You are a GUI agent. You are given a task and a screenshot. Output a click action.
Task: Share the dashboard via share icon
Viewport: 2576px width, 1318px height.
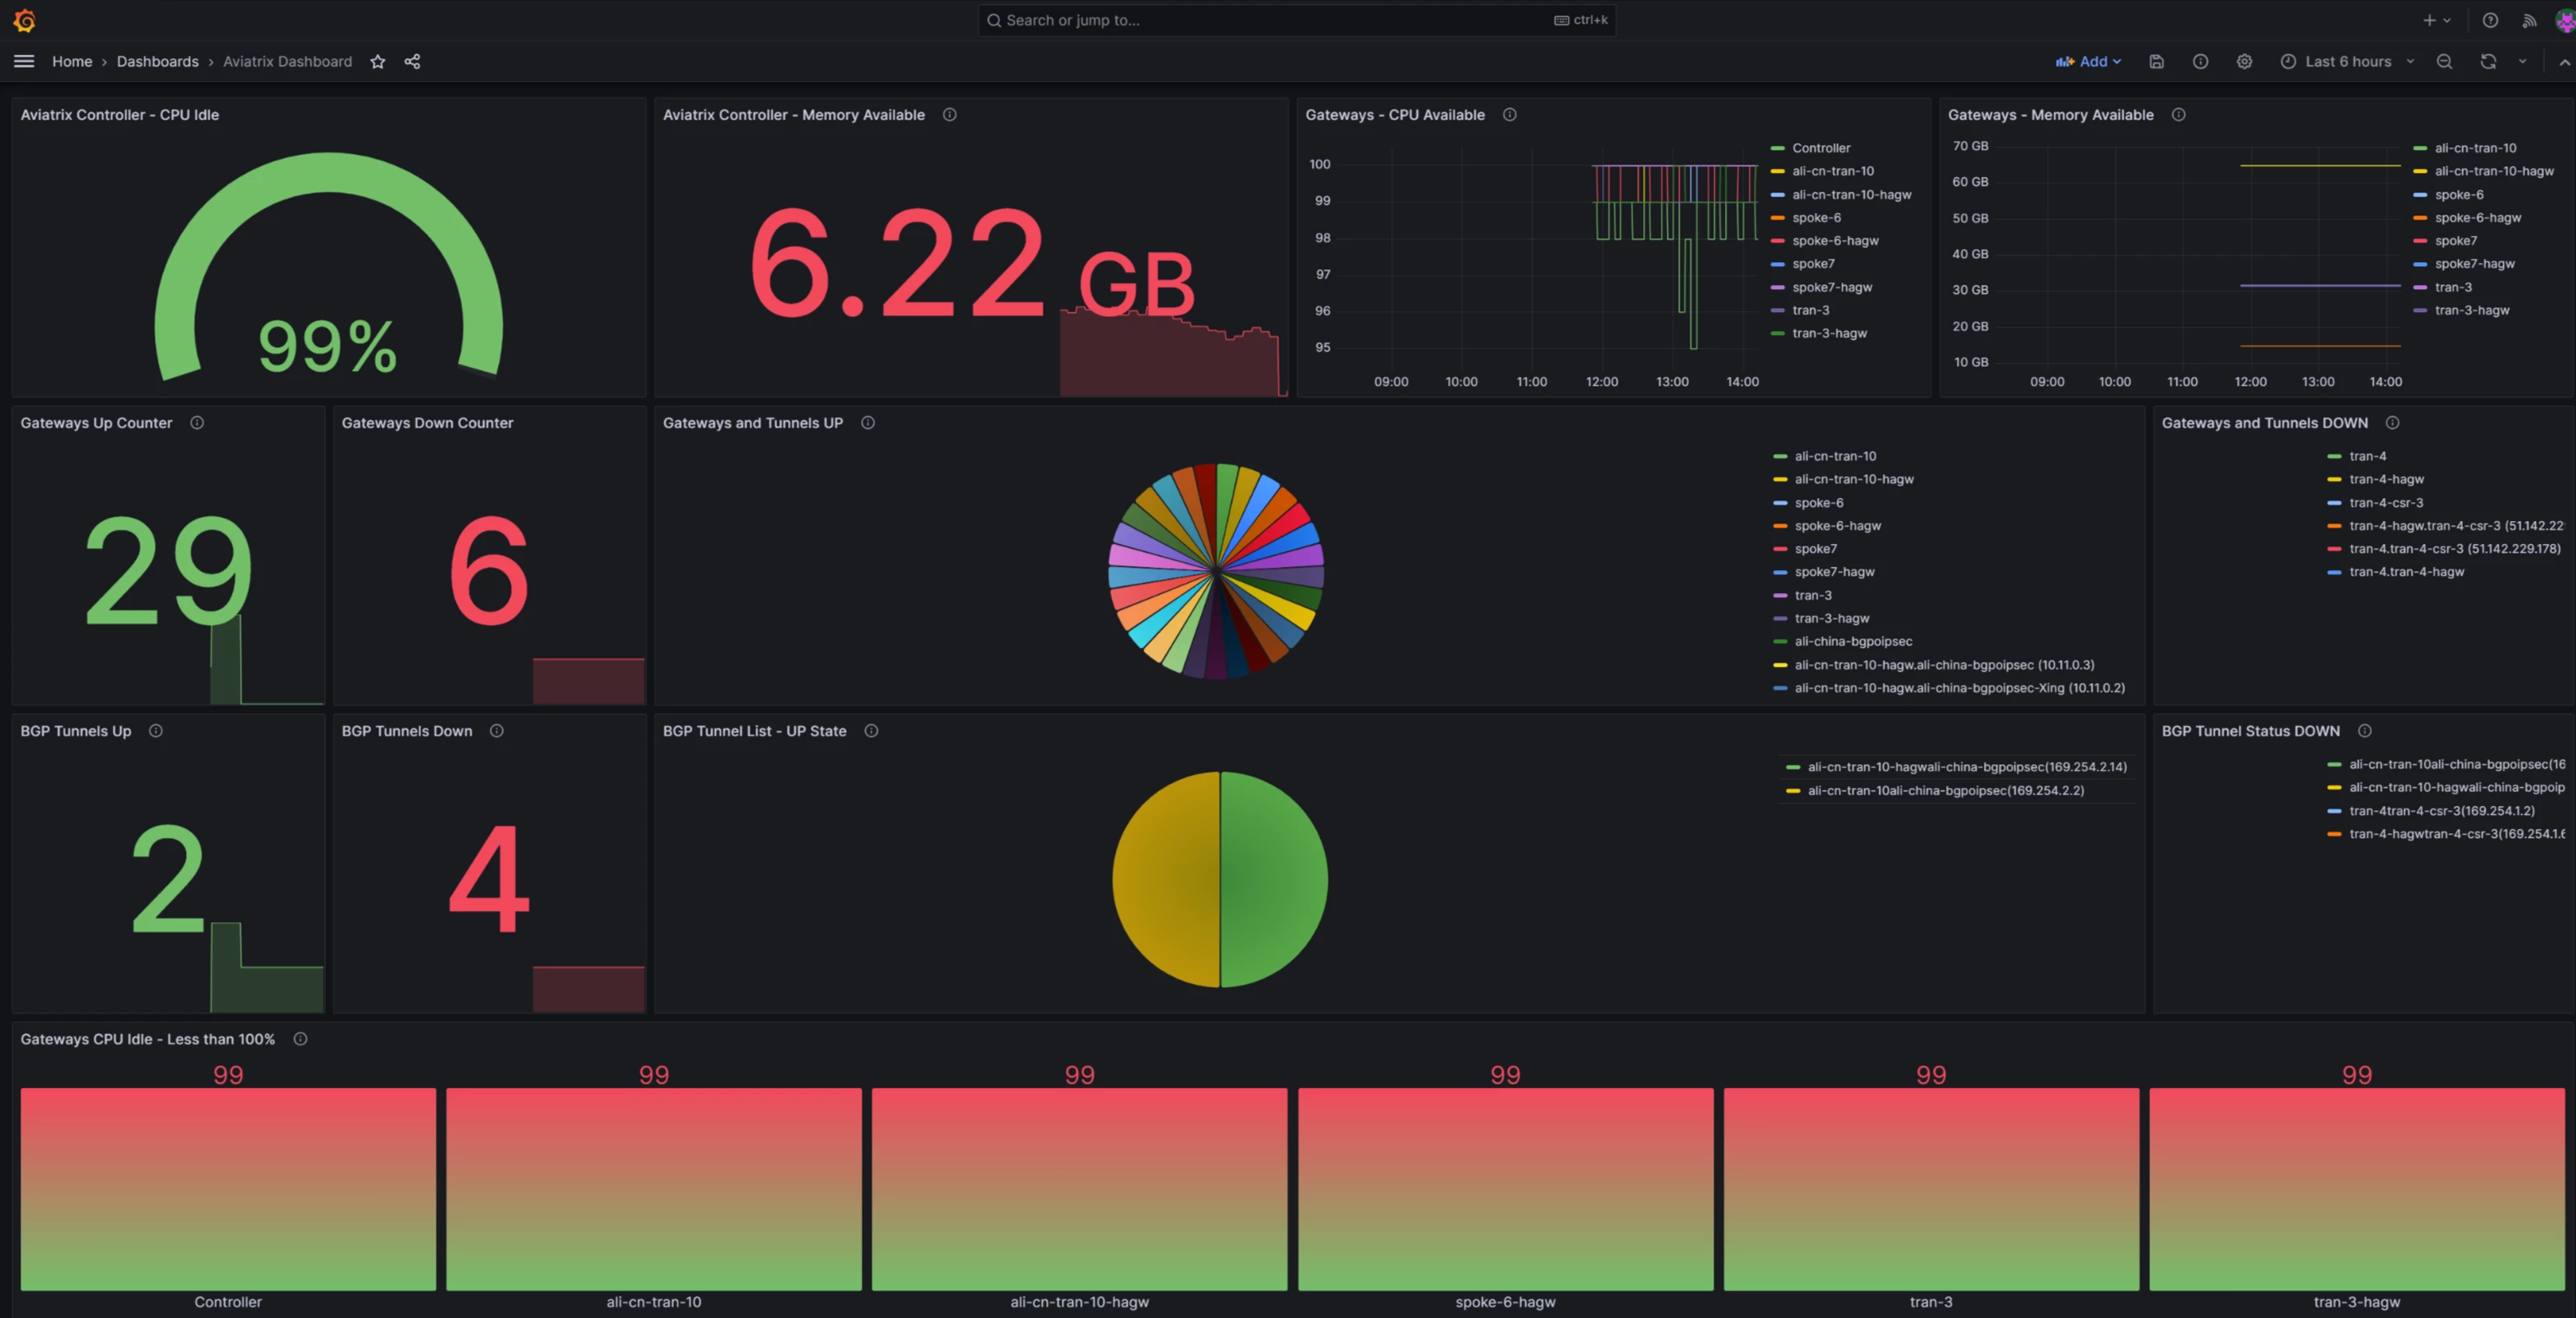click(x=412, y=61)
